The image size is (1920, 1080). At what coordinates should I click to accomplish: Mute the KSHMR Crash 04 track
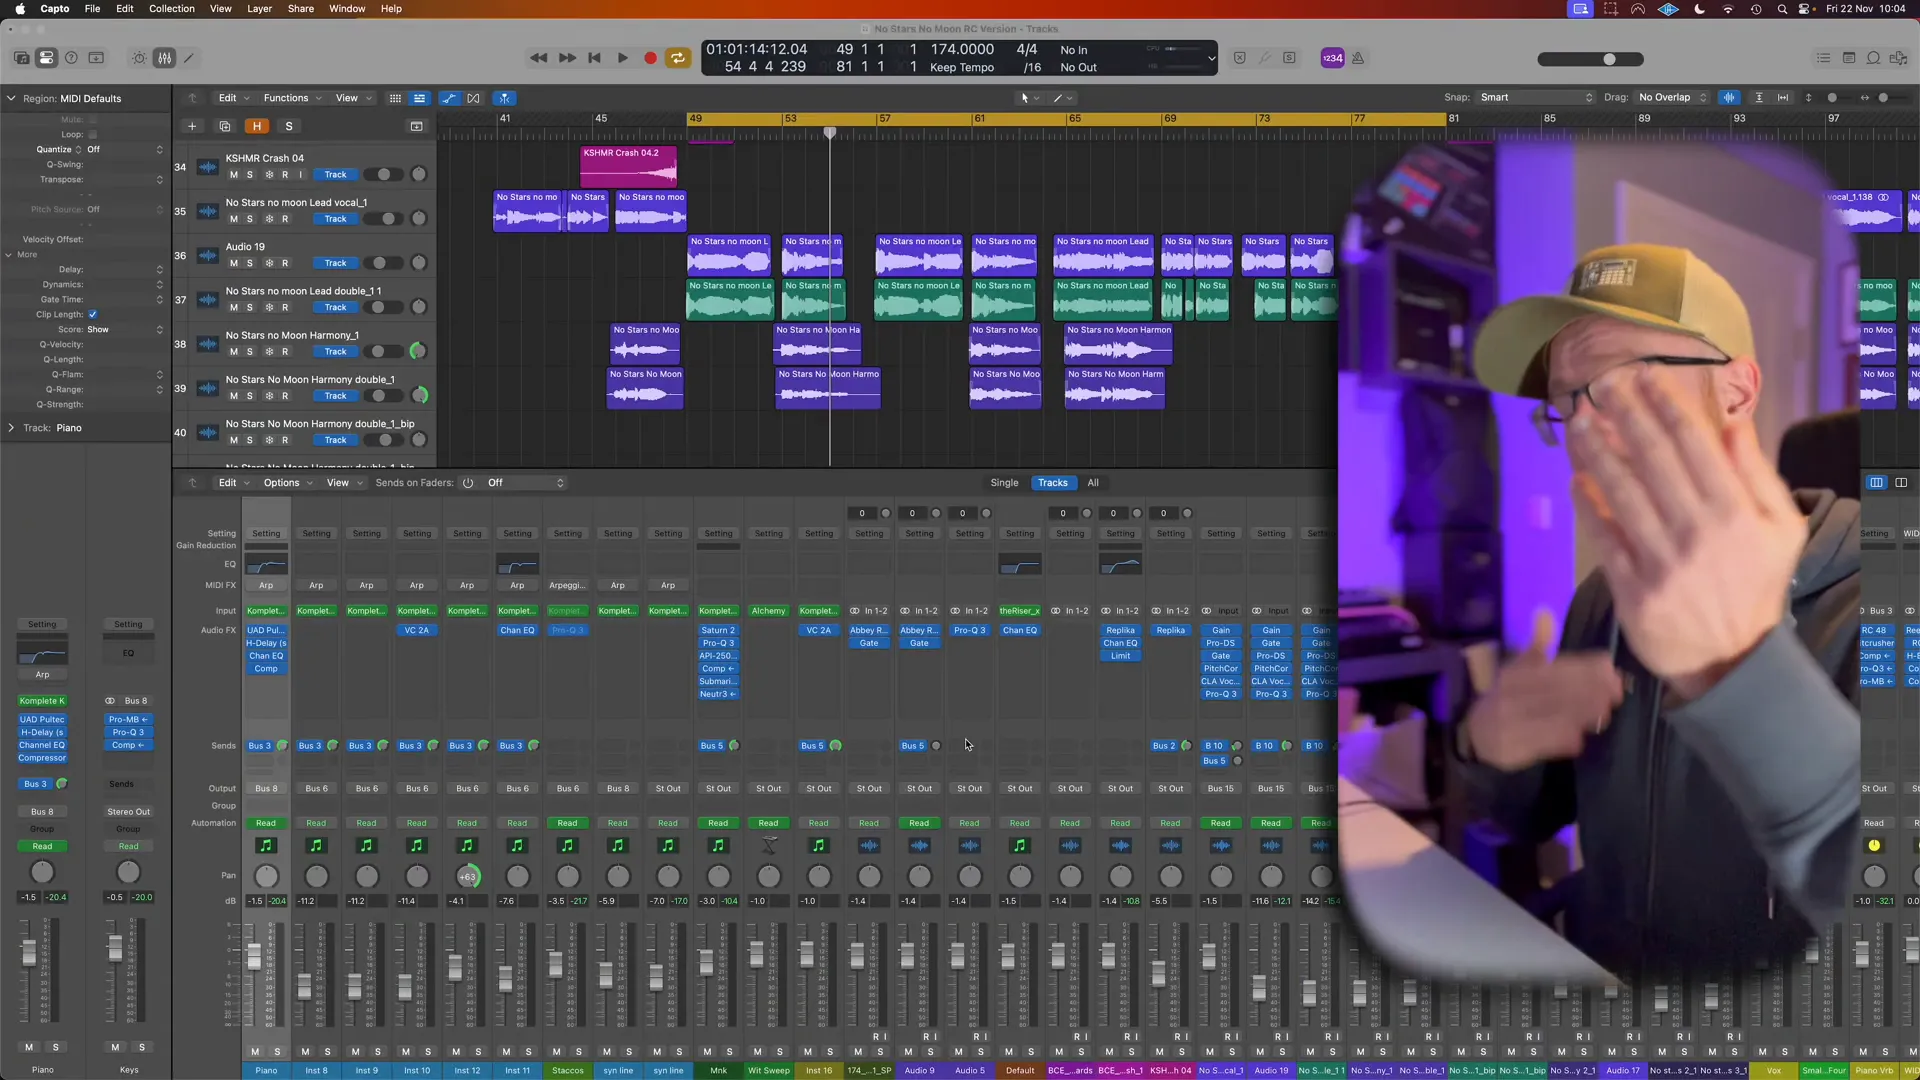point(234,174)
